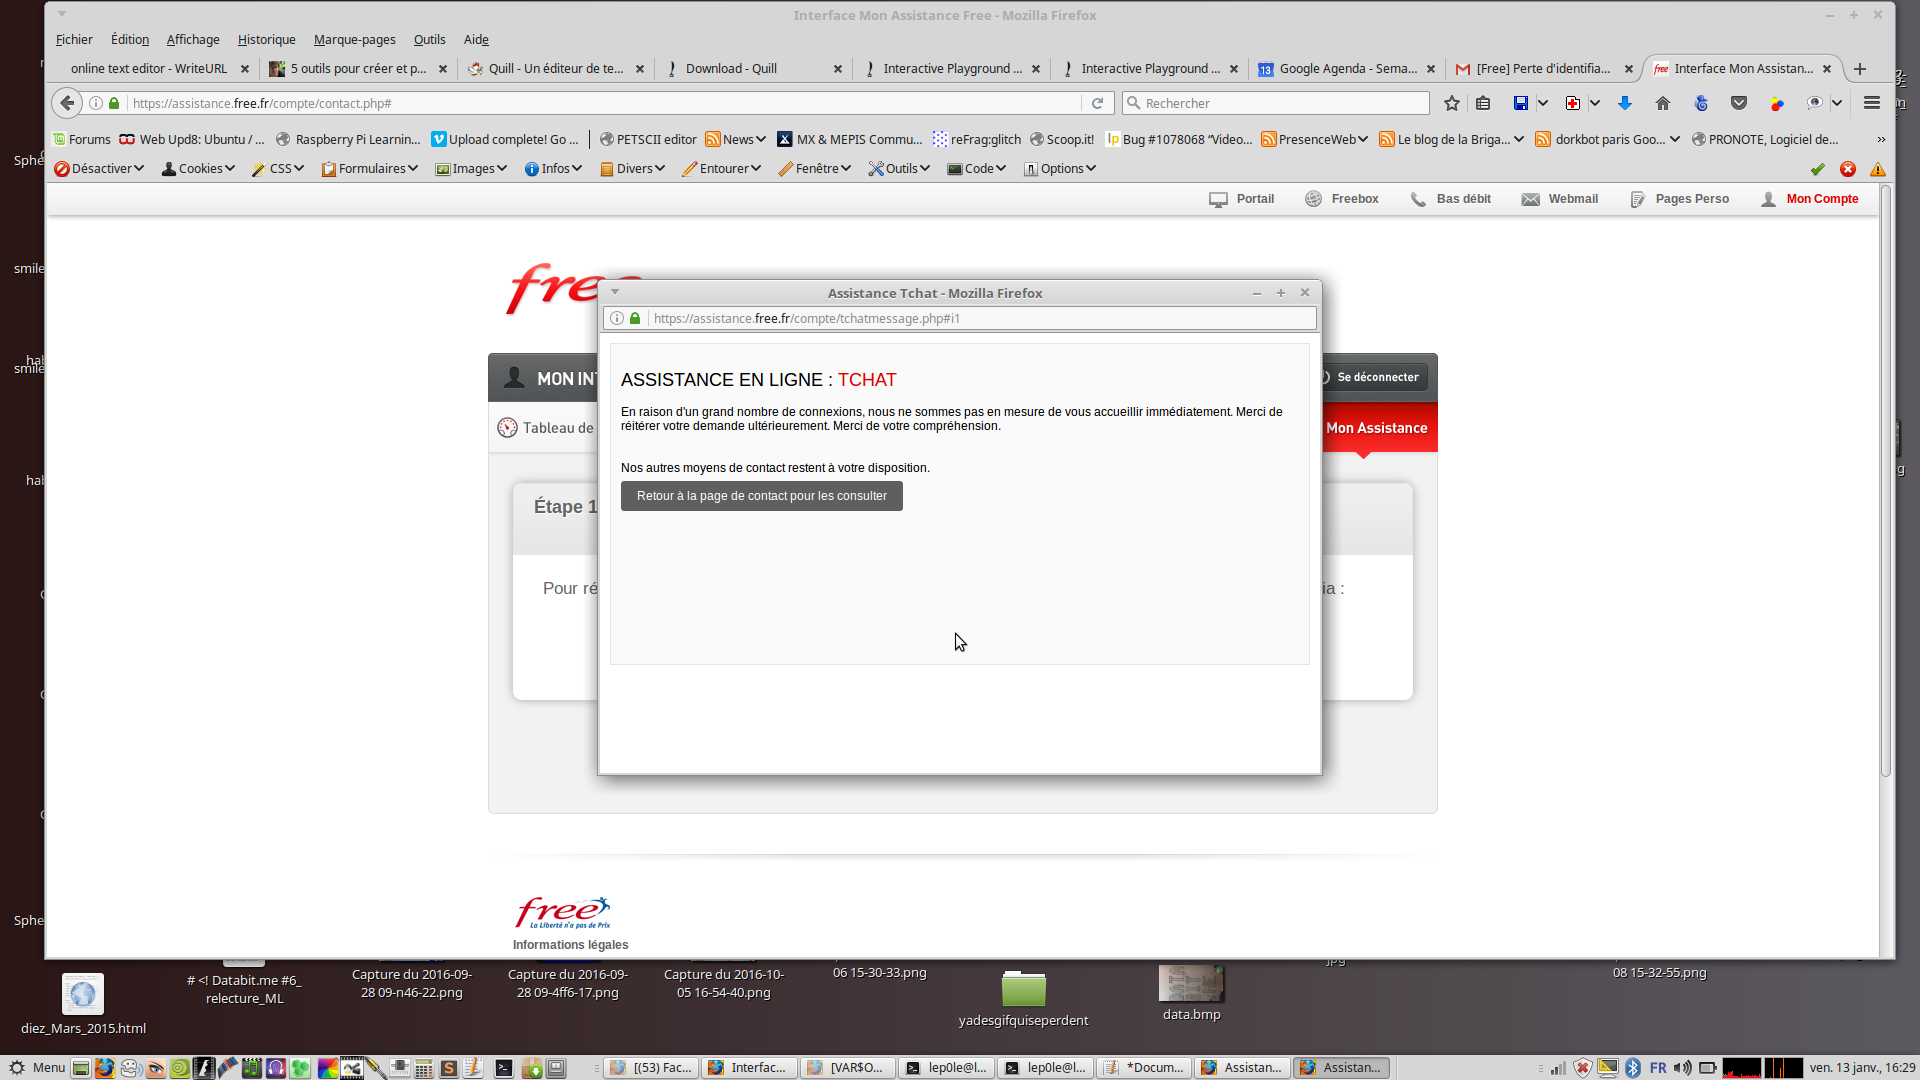Screen dimensions: 1920x1080
Task: Open the Marque-pages menu
Action: pos(354,40)
